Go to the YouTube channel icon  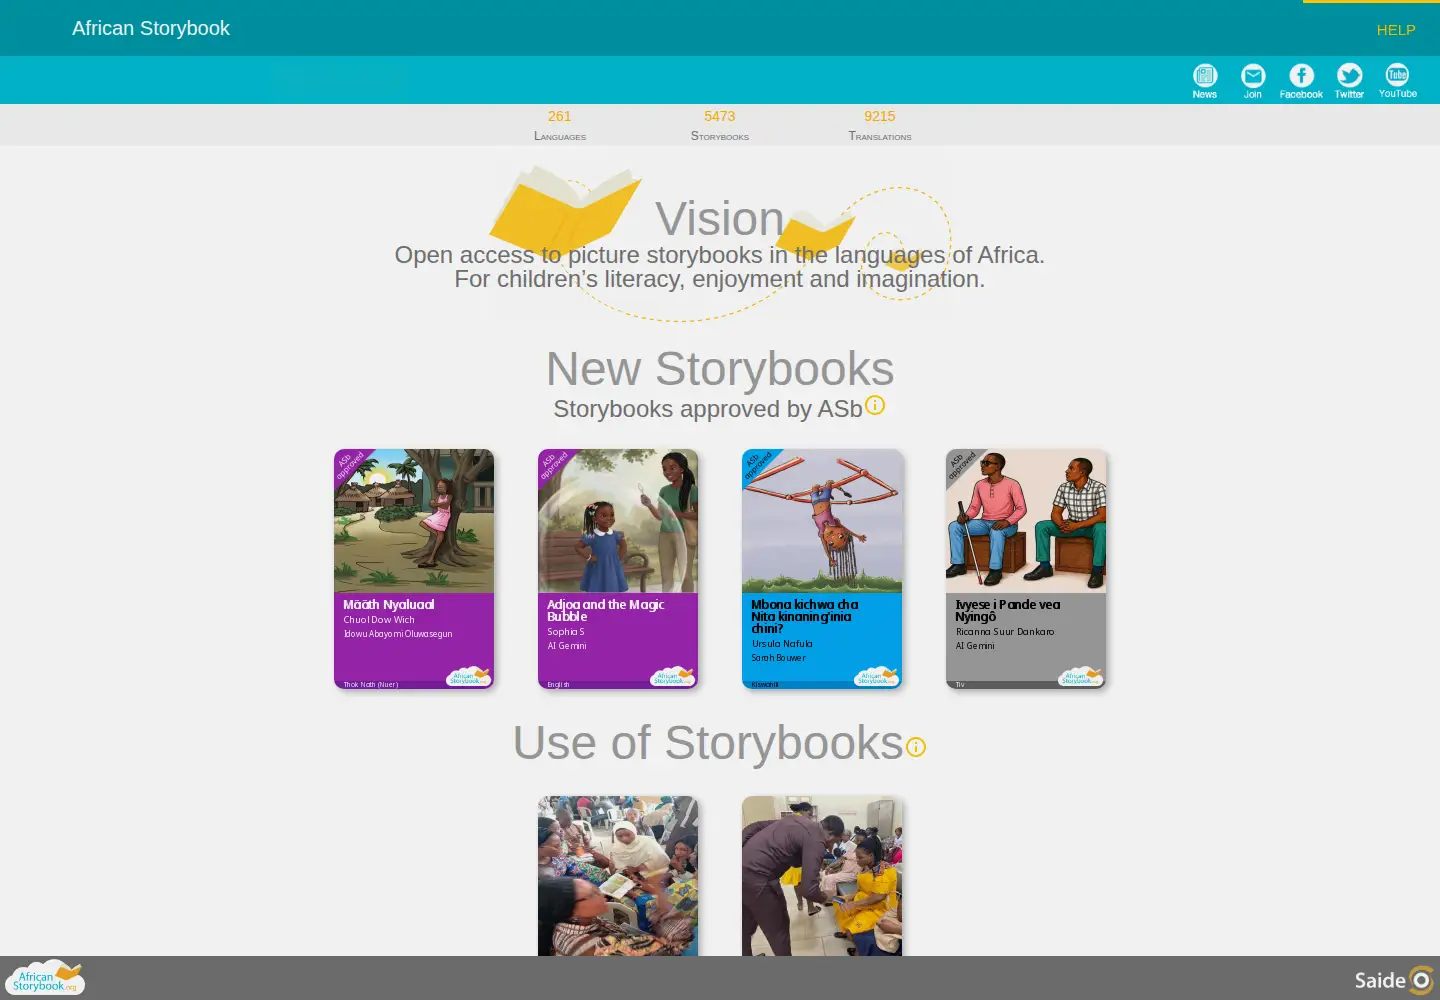[1397, 80]
